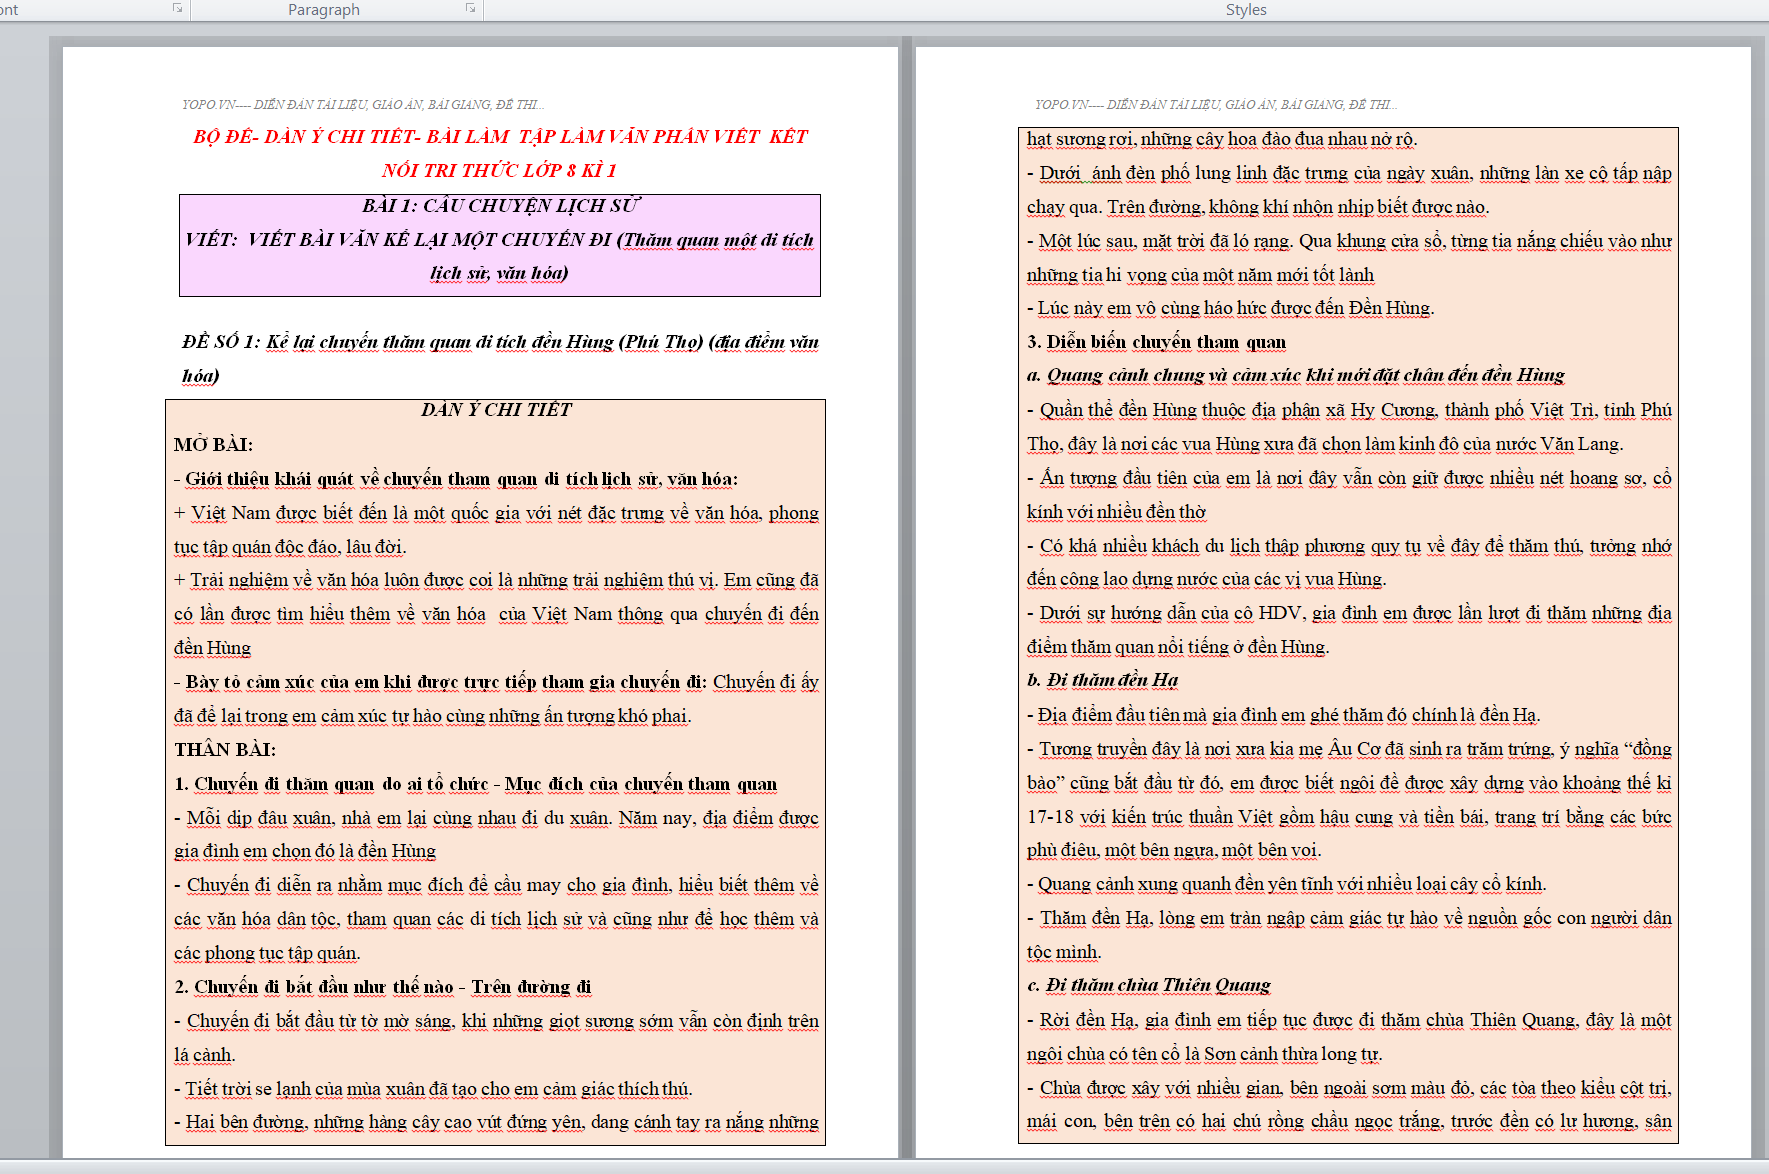
Task: Click the line 'Thăm đền Hạ, lòng em tràn ngập cảm giác'
Action: pyautogui.click(x=1349, y=918)
